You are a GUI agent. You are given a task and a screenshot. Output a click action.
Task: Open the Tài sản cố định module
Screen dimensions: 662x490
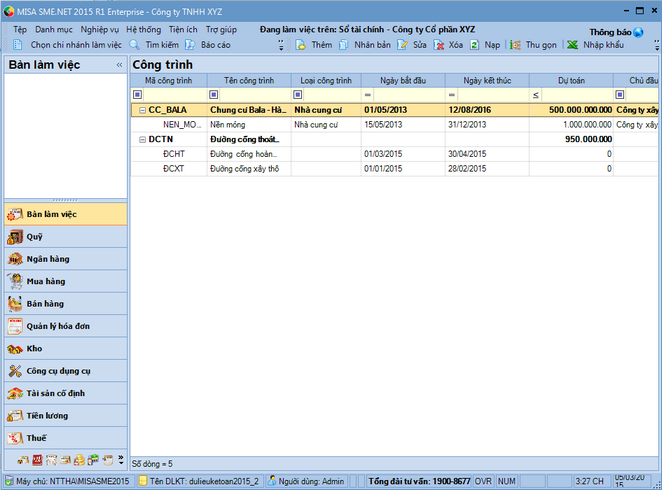point(66,393)
